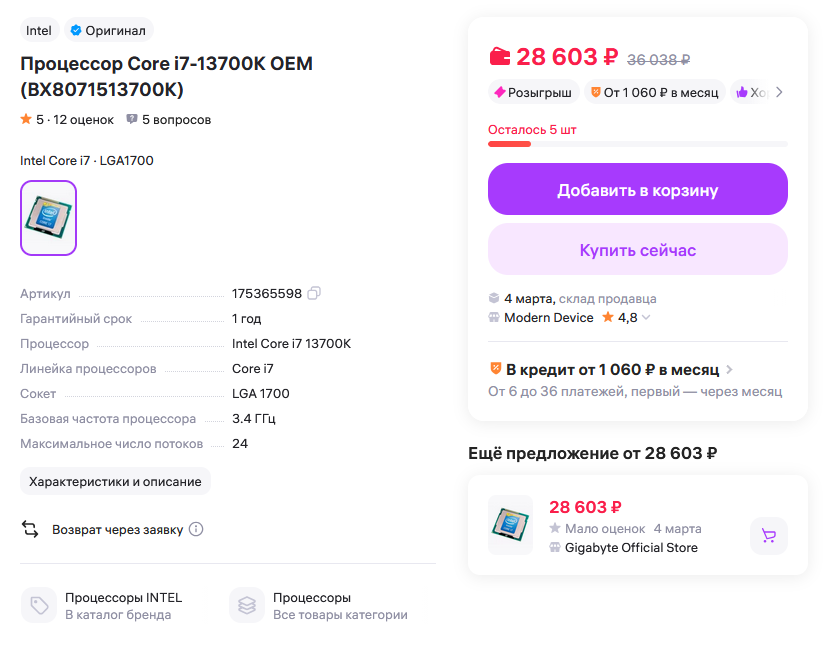Click the verified Original badge

pyautogui.click(x=108, y=30)
